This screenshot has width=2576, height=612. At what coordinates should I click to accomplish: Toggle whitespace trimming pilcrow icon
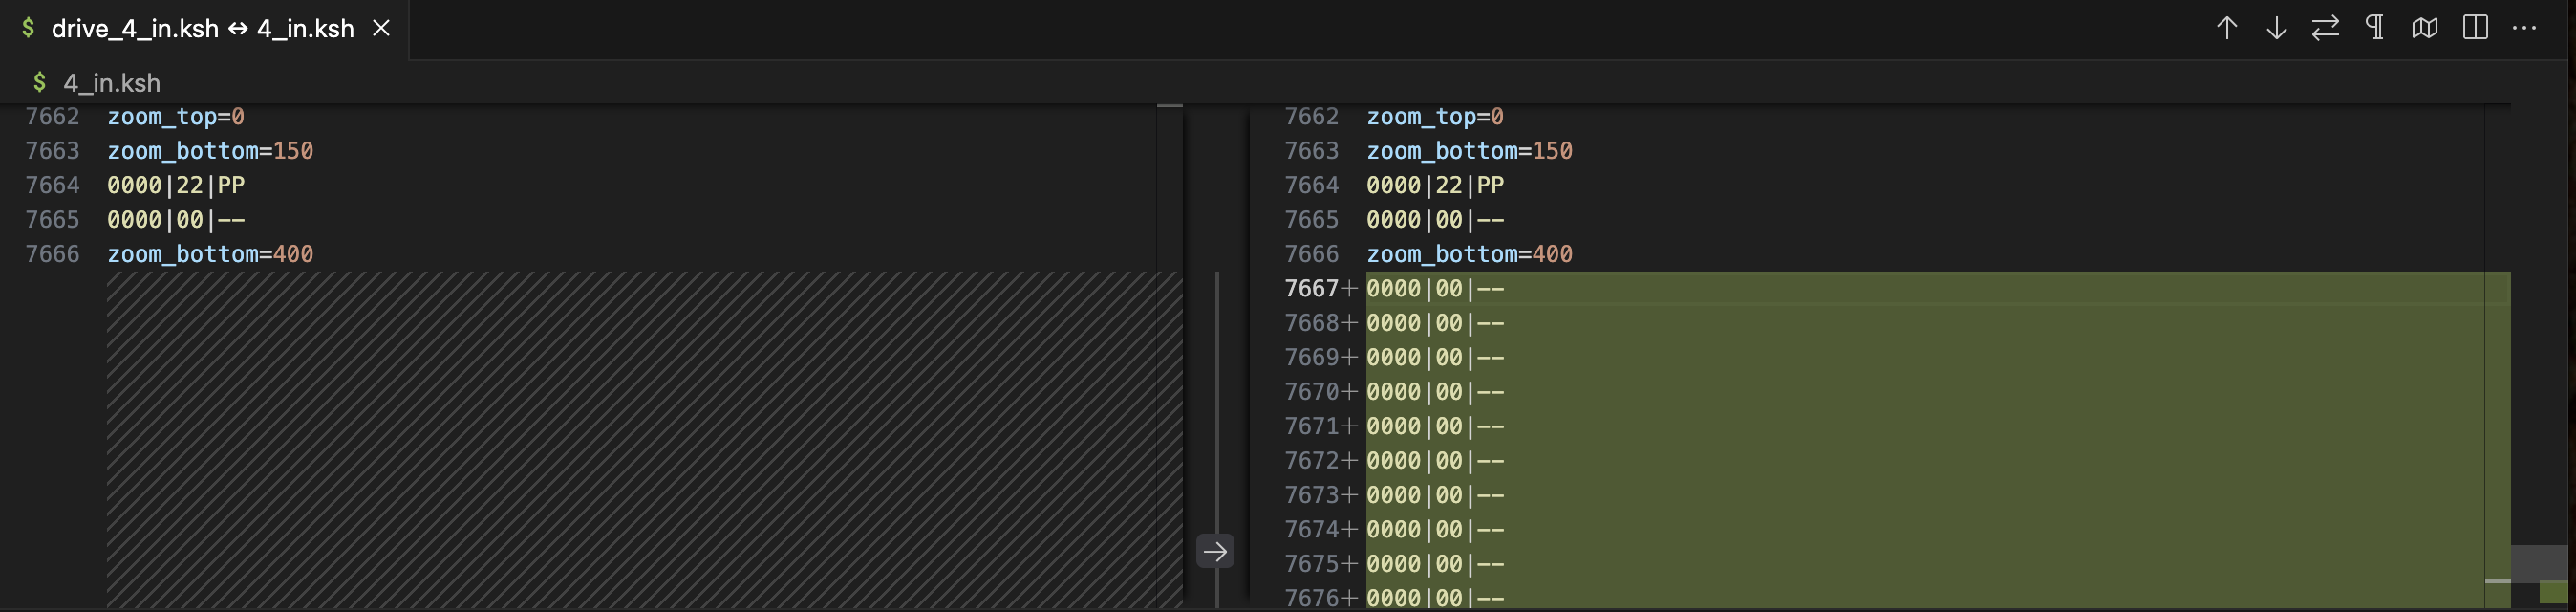pos(2375,28)
